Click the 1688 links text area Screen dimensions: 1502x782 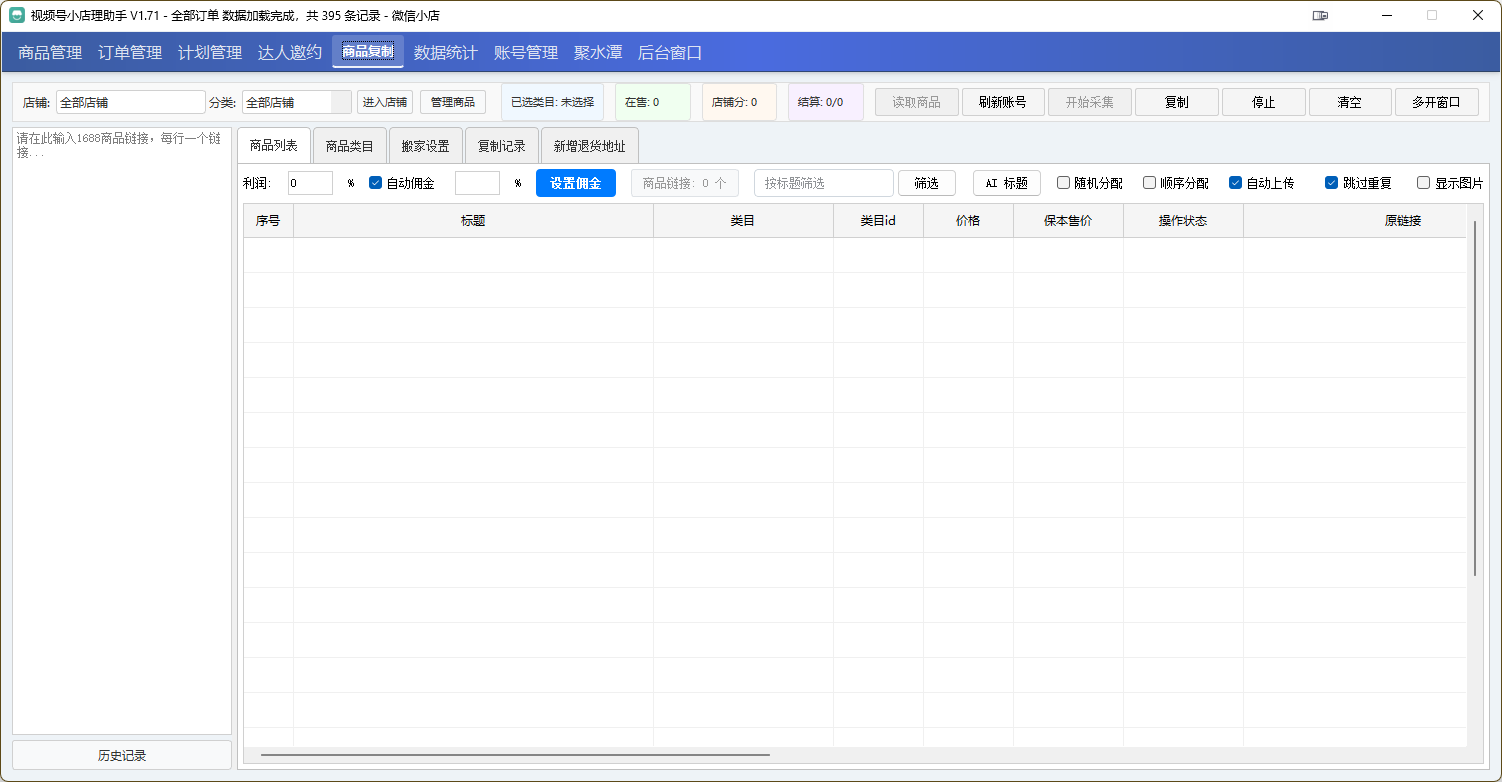[x=122, y=431]
